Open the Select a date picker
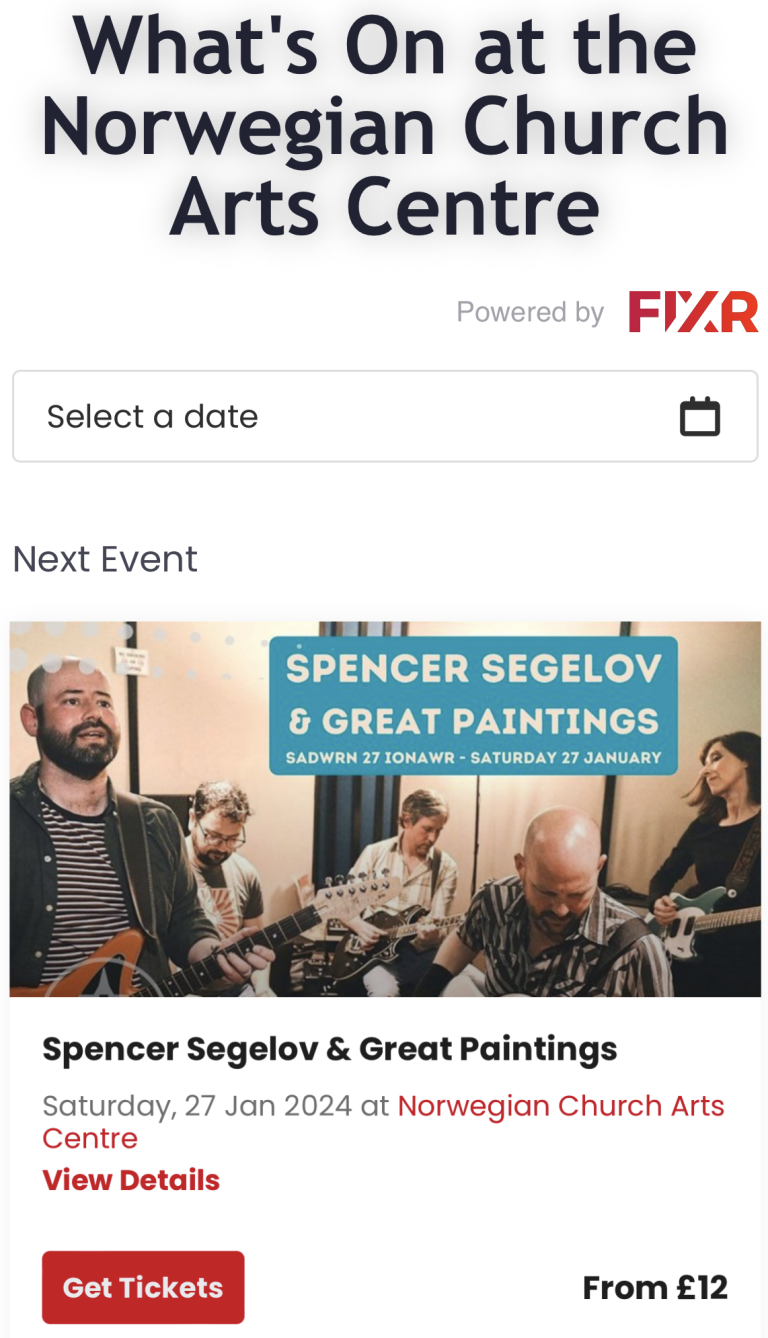This screenshot has height=1338, width=768. 385,416
